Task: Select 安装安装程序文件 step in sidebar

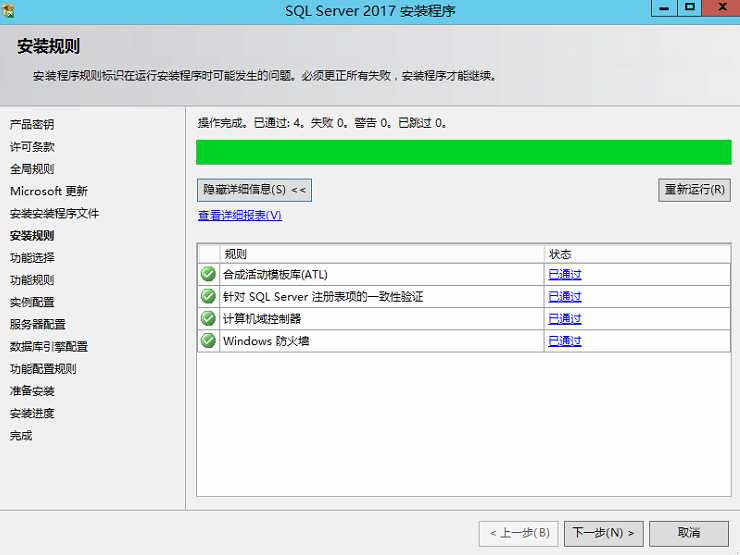Action: pos(54,213)
